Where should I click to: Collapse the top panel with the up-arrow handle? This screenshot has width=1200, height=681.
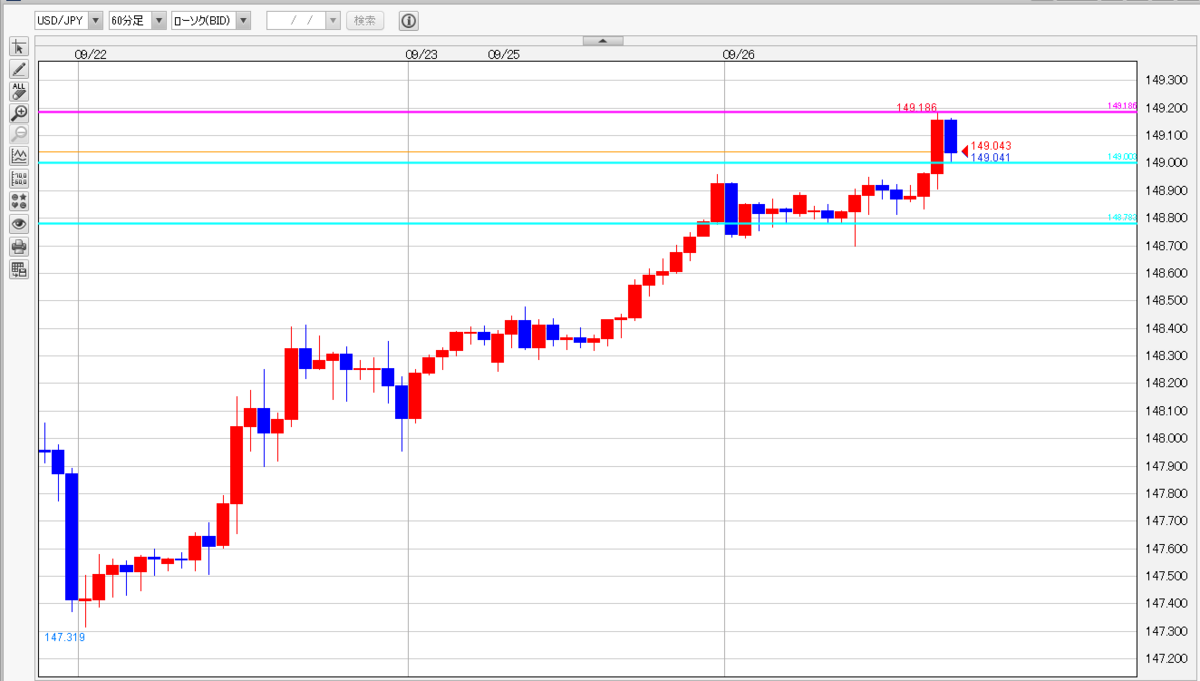pyautogui.click(x=603, y=41)
